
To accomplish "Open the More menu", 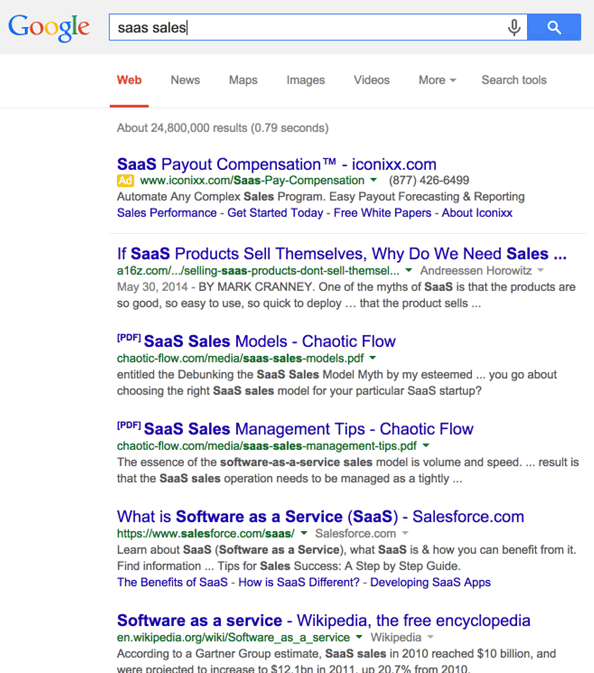I will (x=437, y=80).
